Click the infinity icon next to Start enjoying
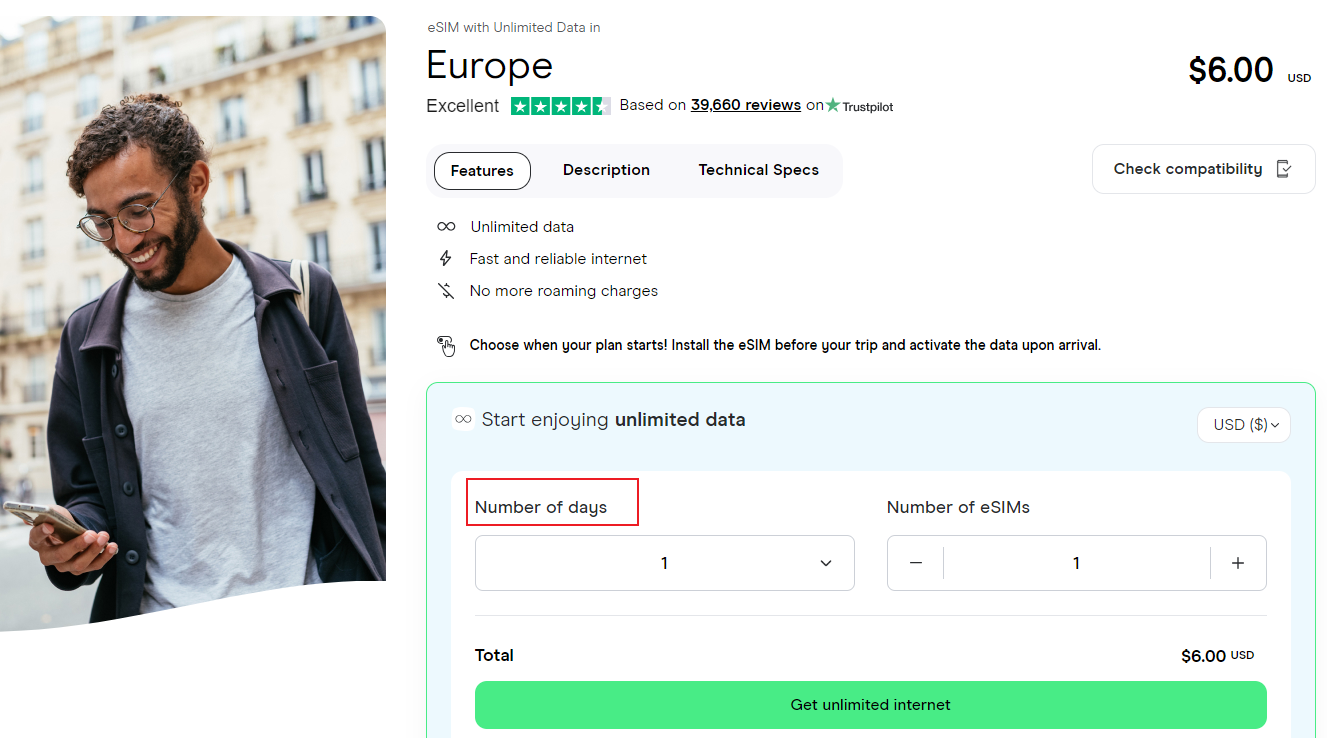This screenshot has width=1327, height=738. [x=463, y=420]
